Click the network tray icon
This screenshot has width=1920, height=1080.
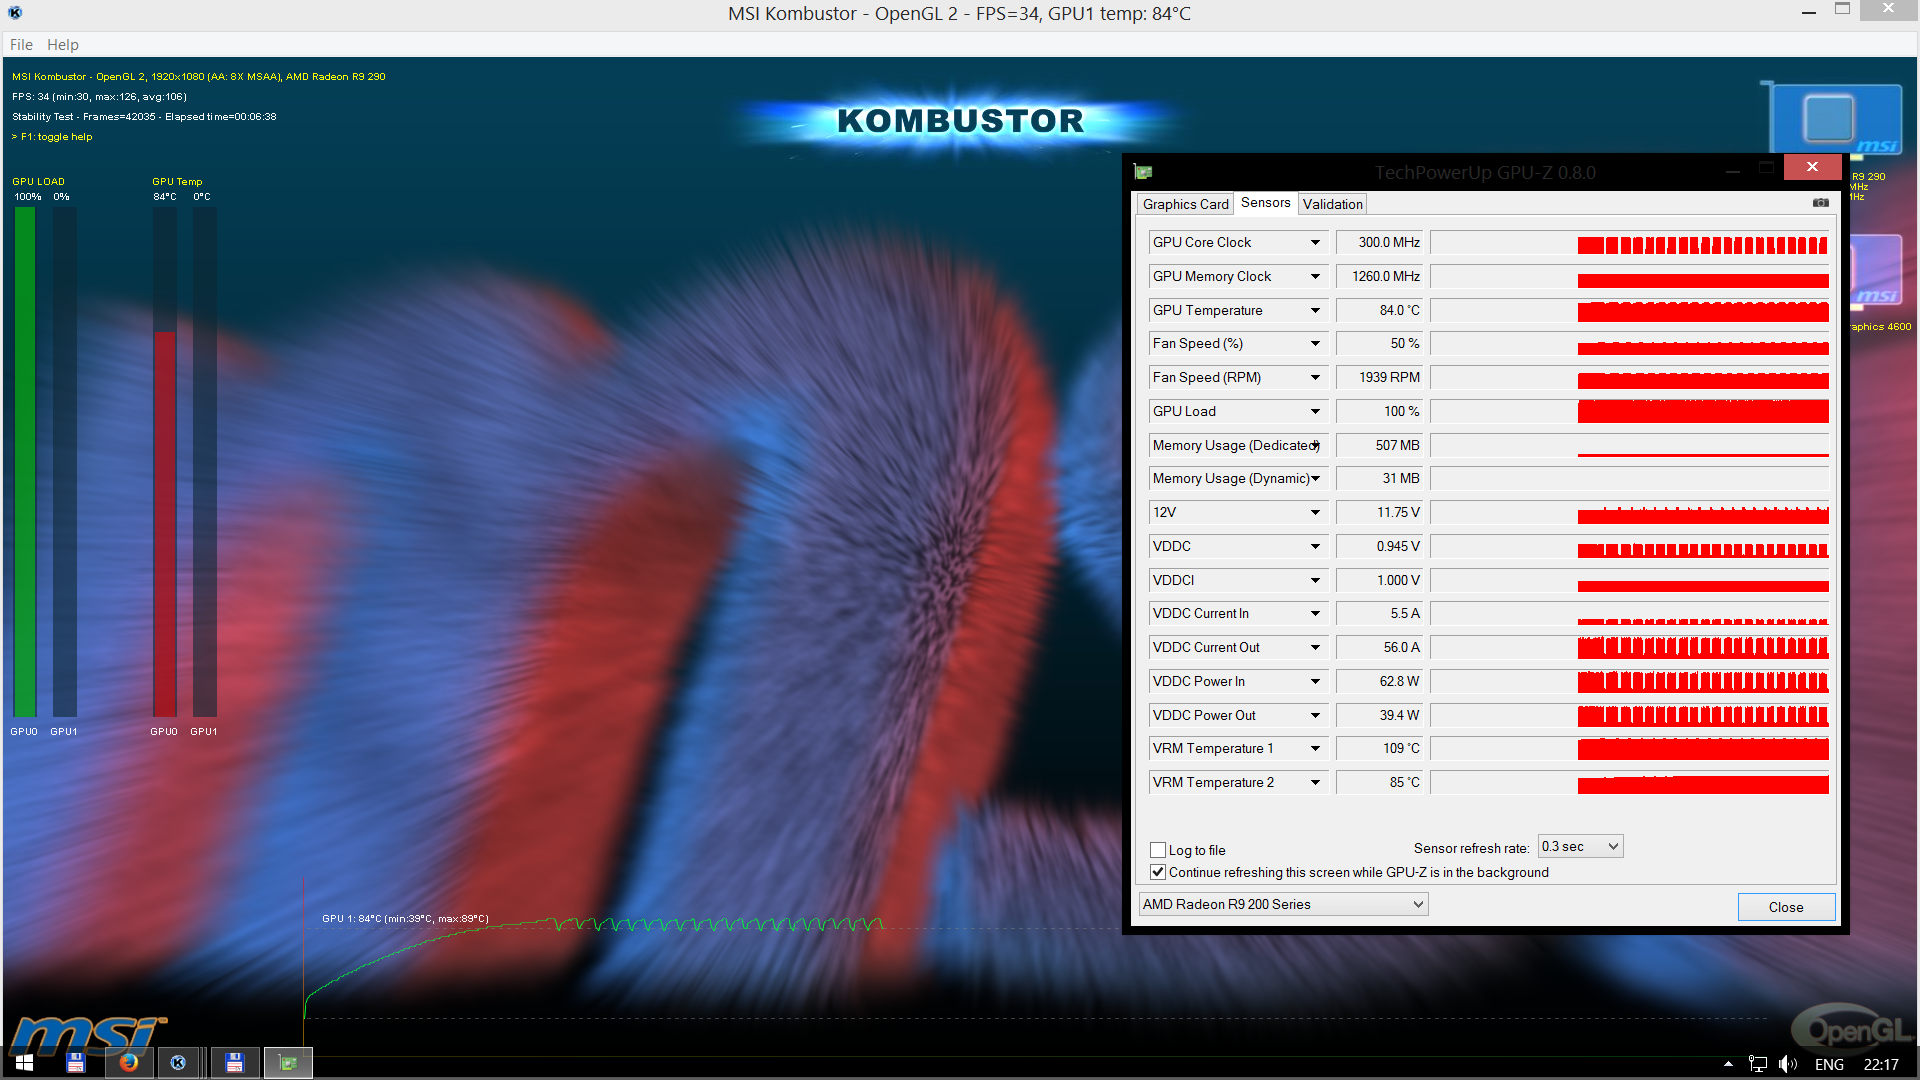pos(1757,1064)
